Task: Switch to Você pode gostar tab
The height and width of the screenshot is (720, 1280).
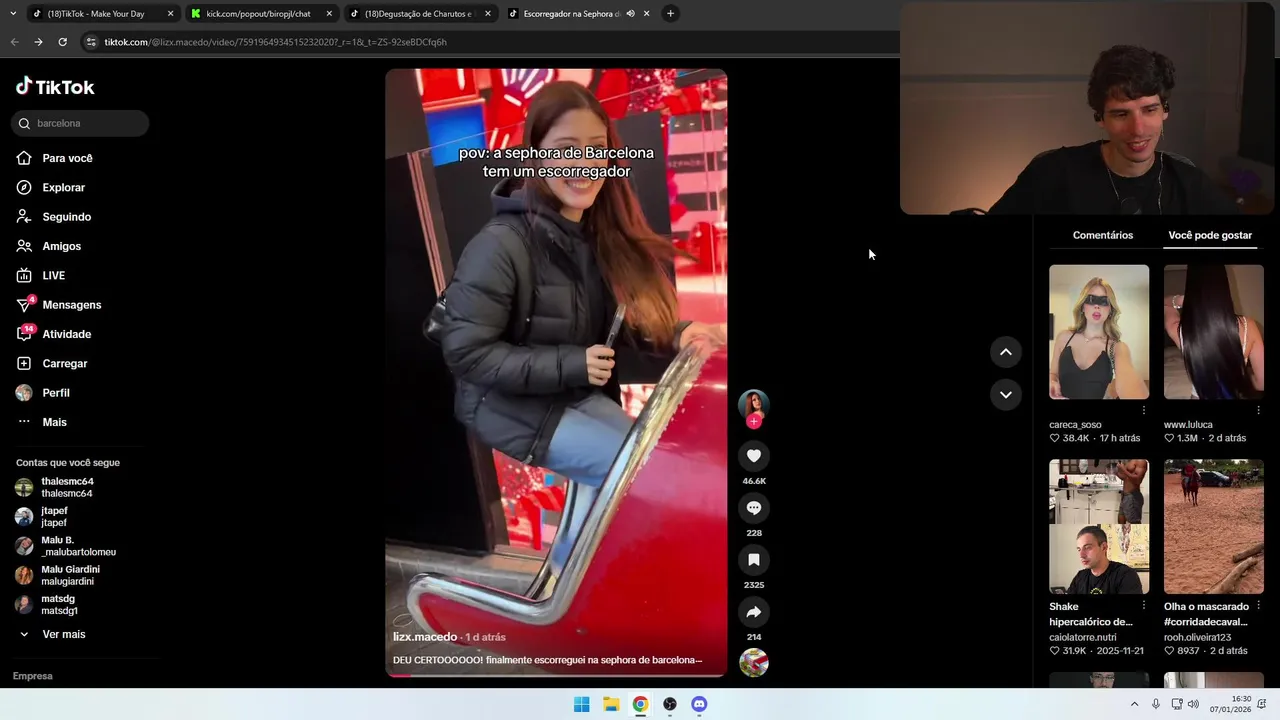Action: tap(1210, 235)
